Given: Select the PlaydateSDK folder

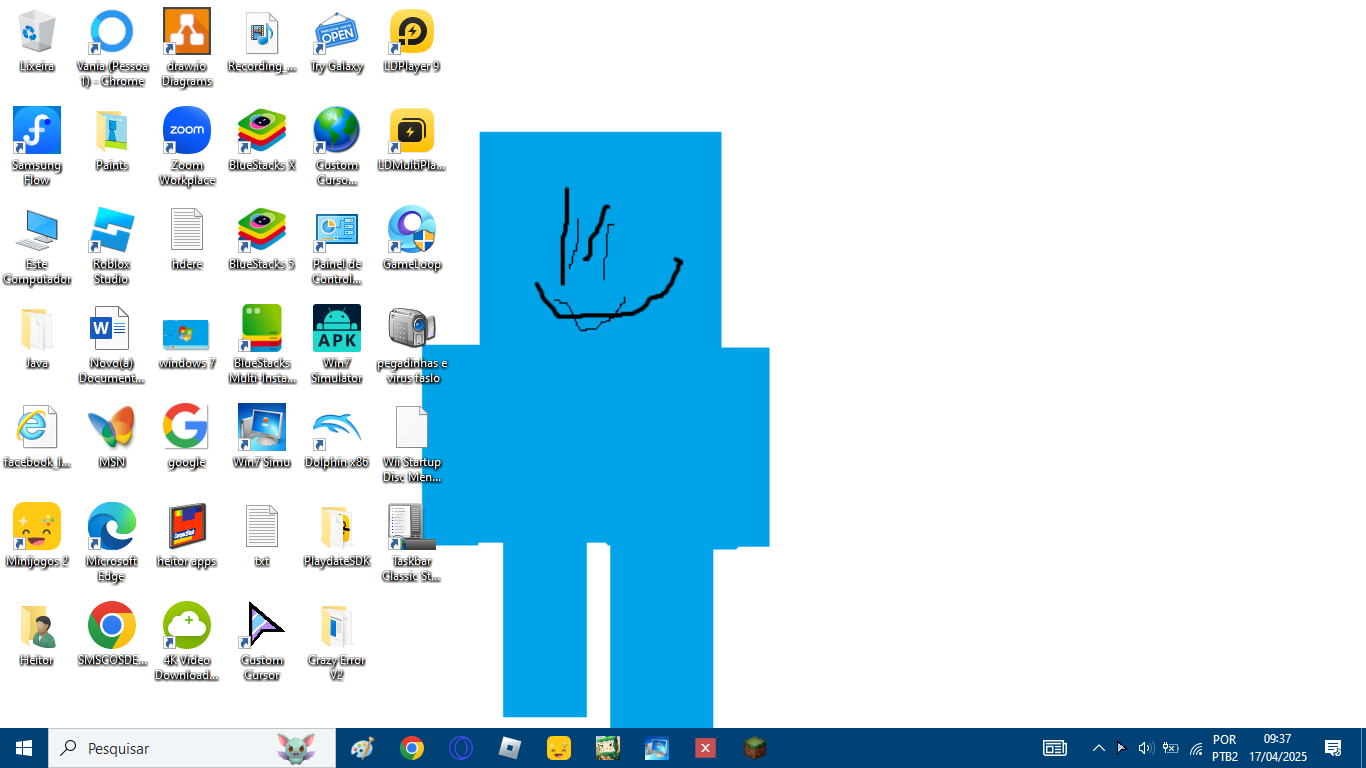Looking at the screenshot, I should coord(337,535).
